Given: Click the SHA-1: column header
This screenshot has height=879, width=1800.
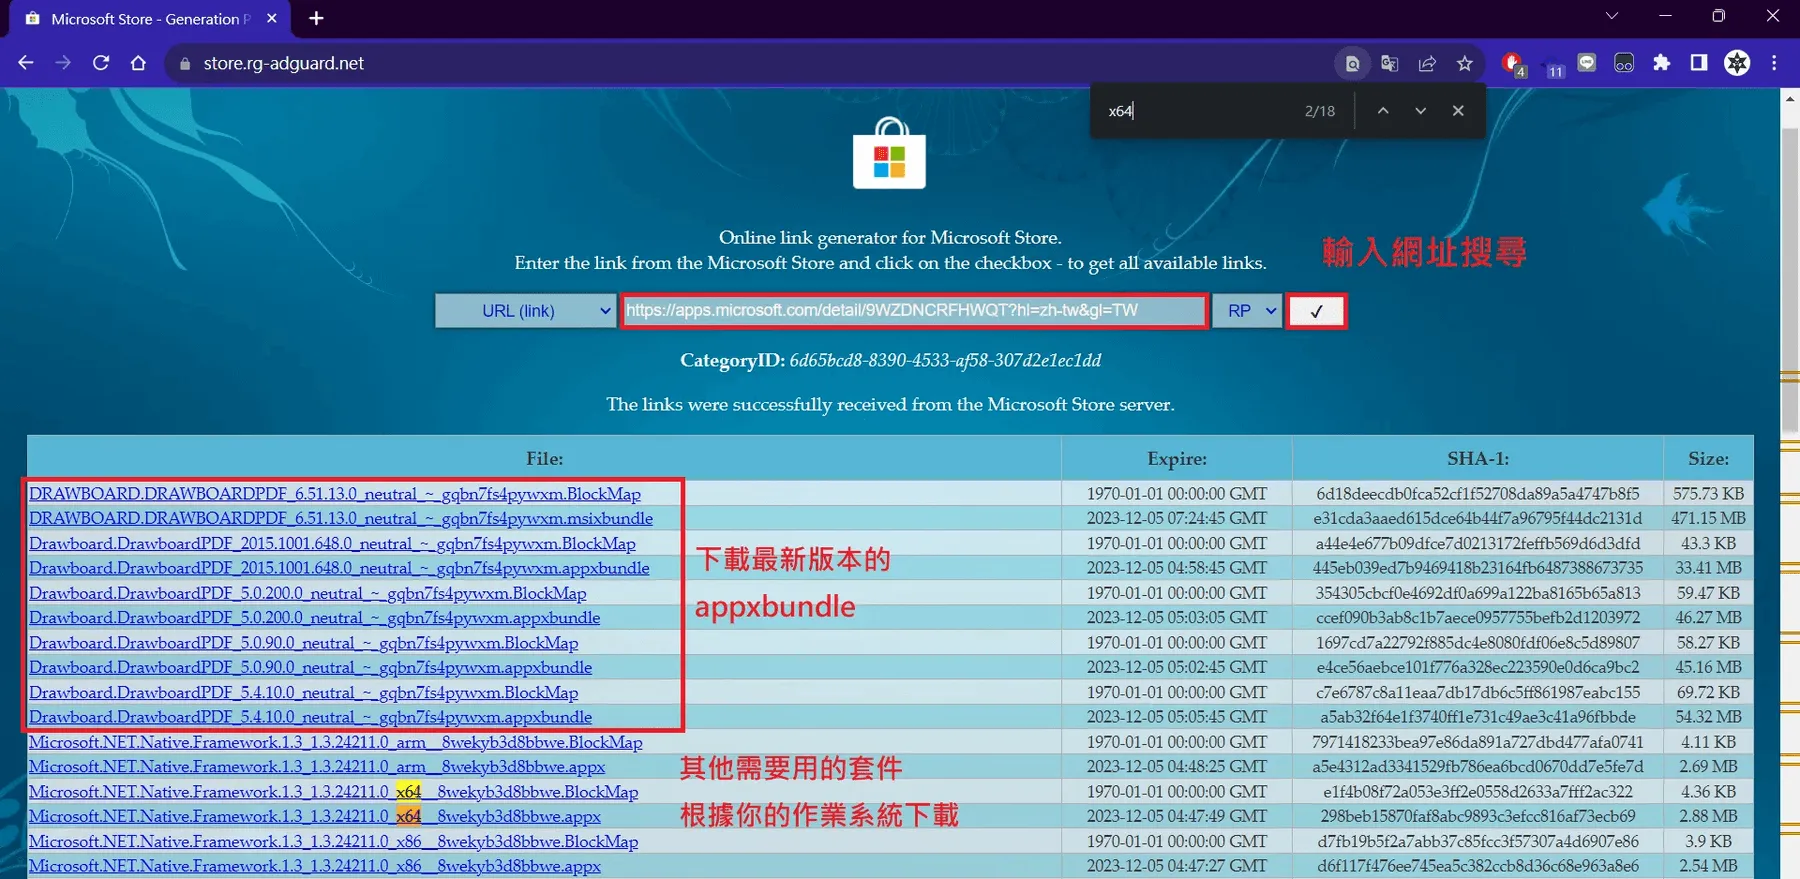Looking at the screenshot, I should 1478,459.
